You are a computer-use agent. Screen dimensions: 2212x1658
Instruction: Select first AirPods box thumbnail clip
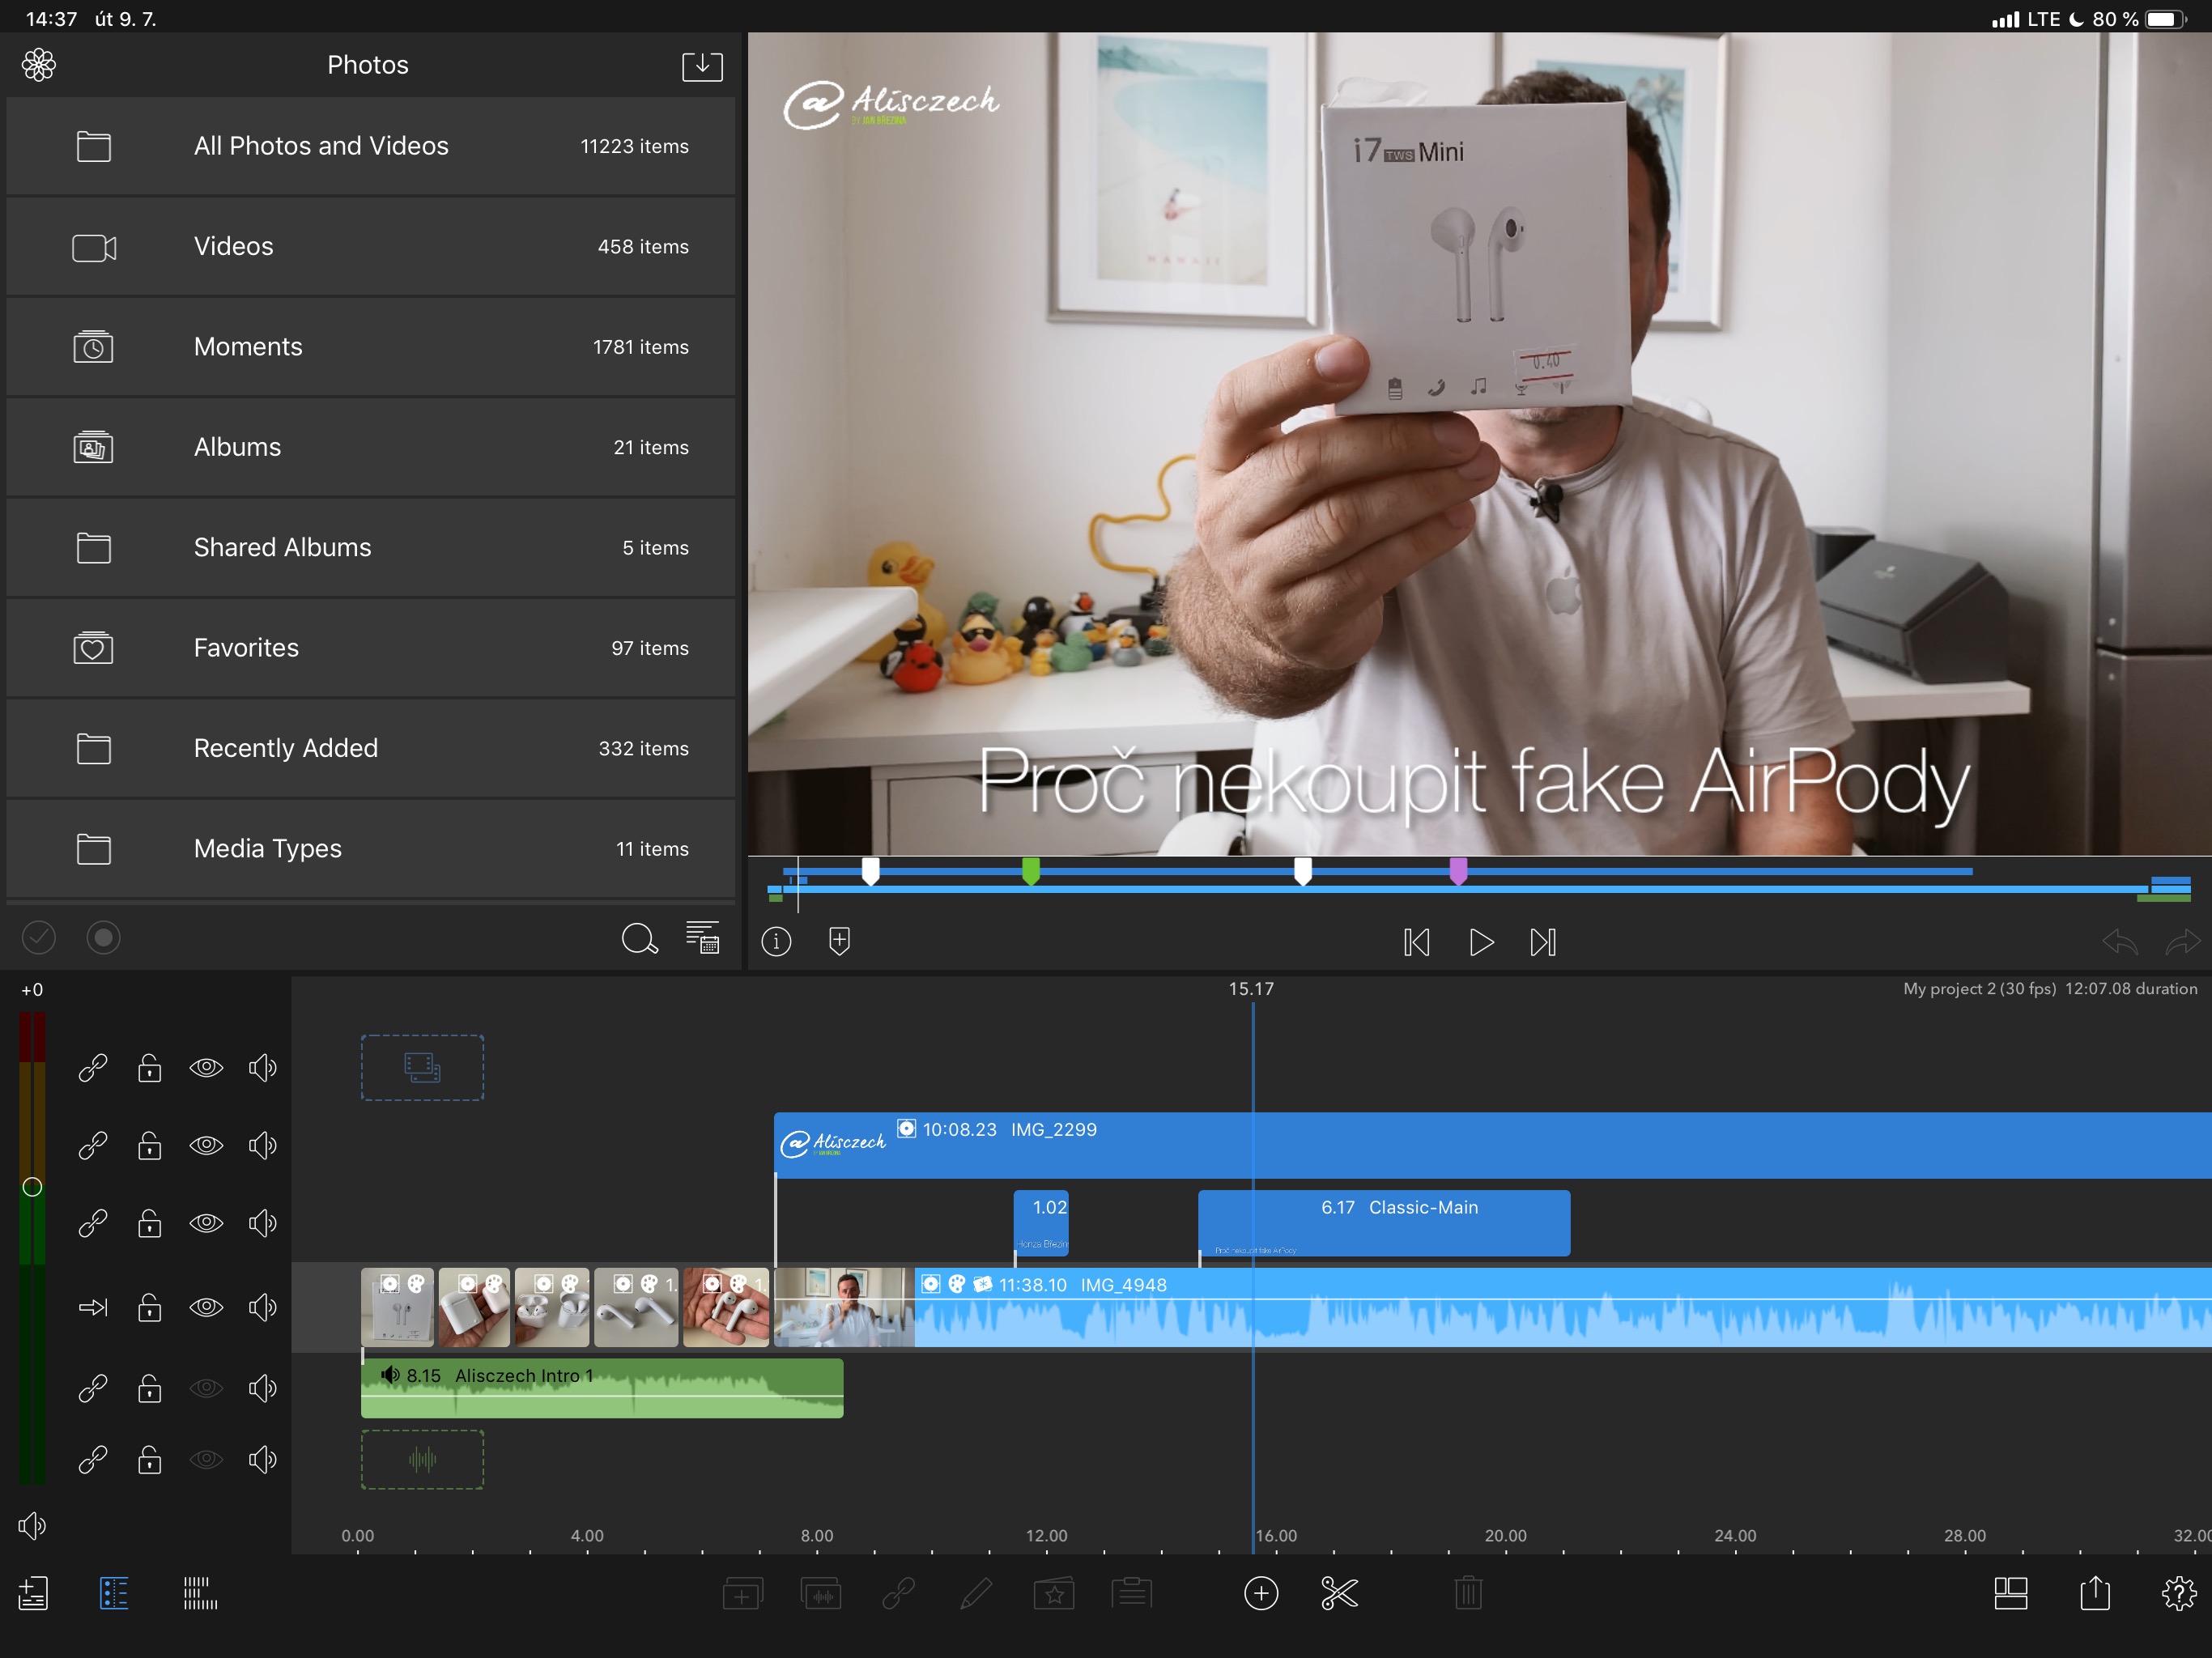click(397, 1307)
